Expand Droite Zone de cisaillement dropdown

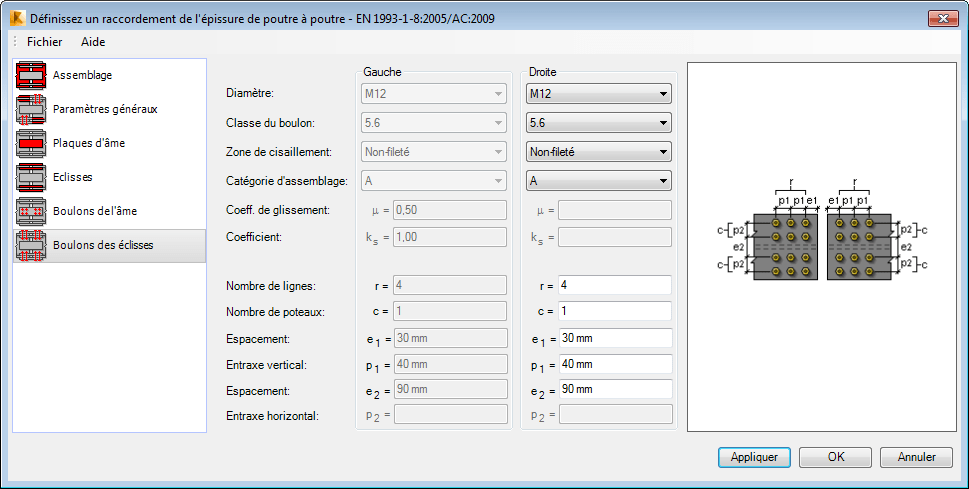pyautogui.click(x=598, y=151)
